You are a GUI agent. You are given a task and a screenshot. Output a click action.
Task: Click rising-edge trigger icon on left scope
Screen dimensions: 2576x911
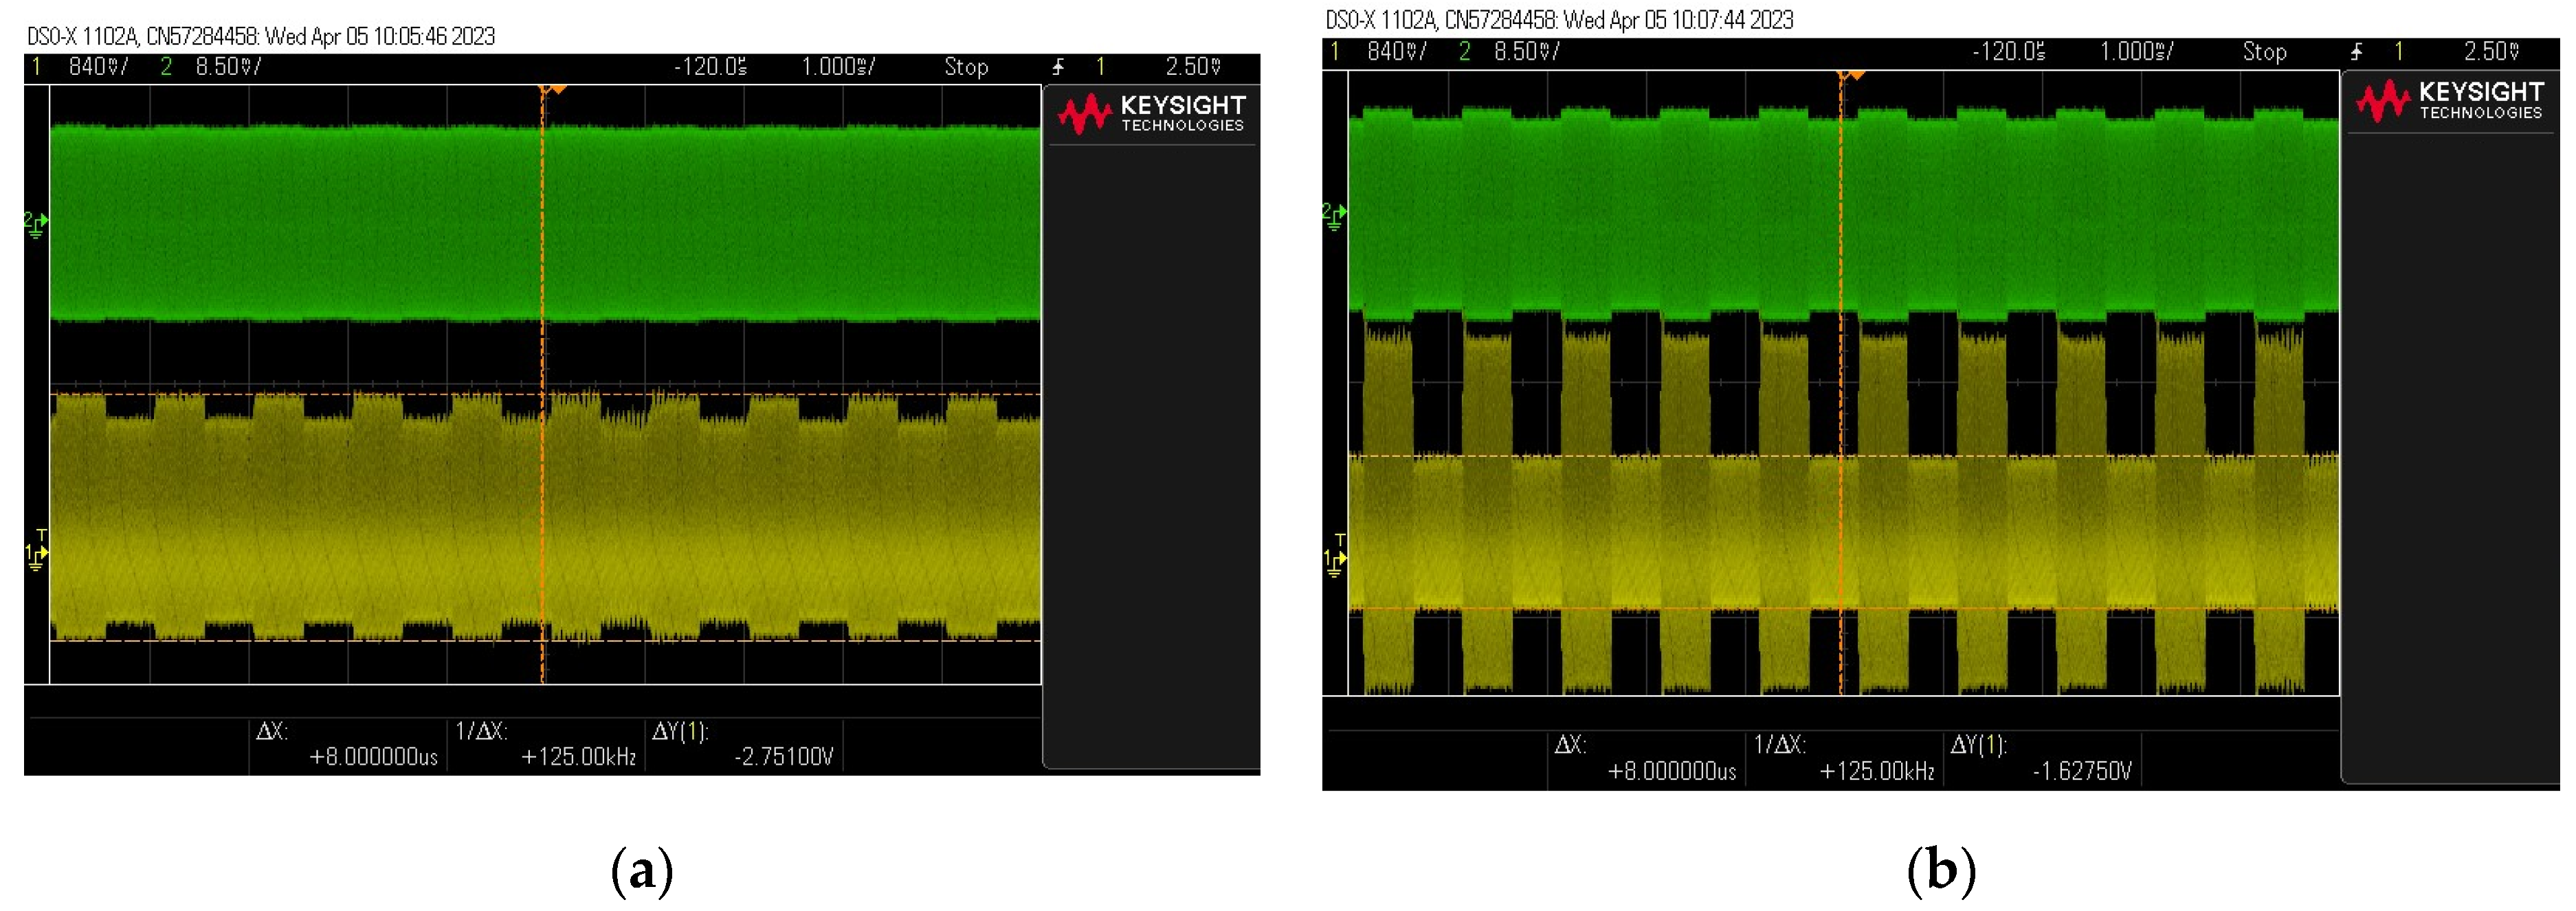1057,67
